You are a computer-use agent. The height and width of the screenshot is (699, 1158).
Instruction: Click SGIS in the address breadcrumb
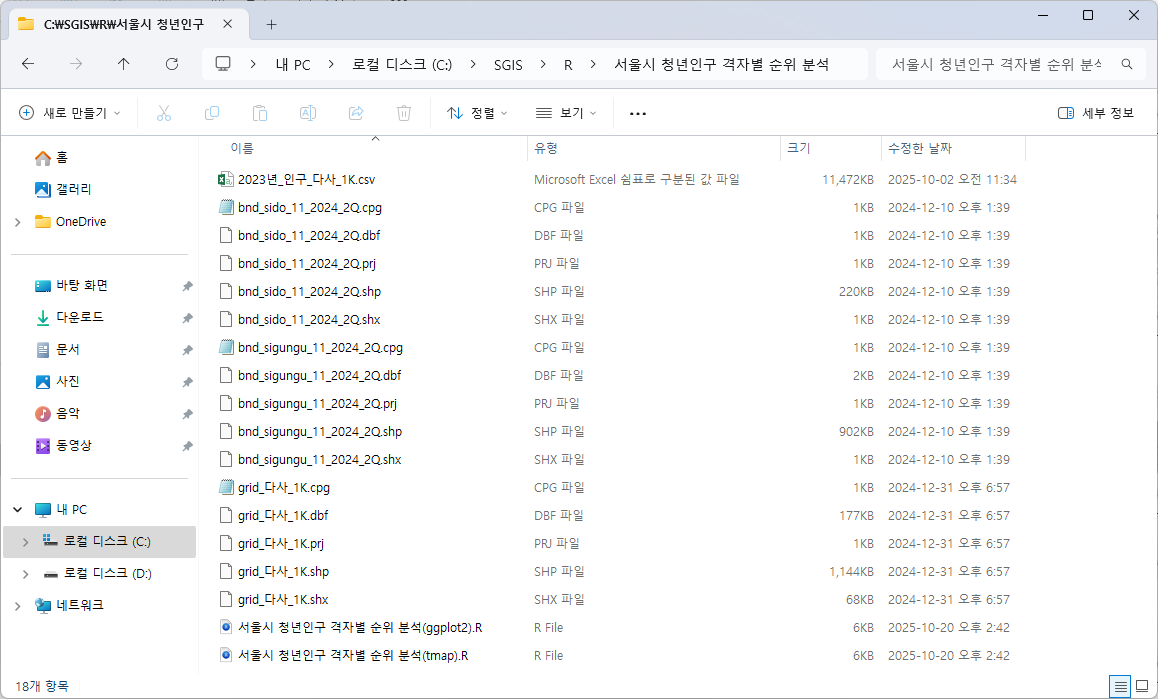tap(508, 65)
